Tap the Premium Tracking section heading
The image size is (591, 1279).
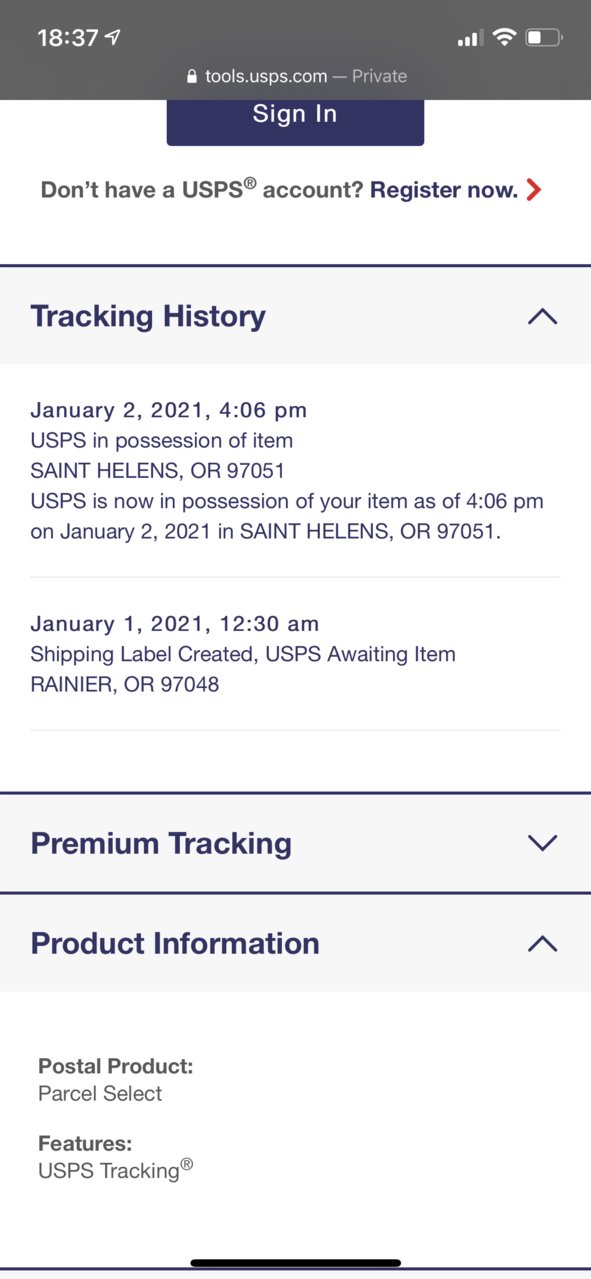(x=161, y=843)
